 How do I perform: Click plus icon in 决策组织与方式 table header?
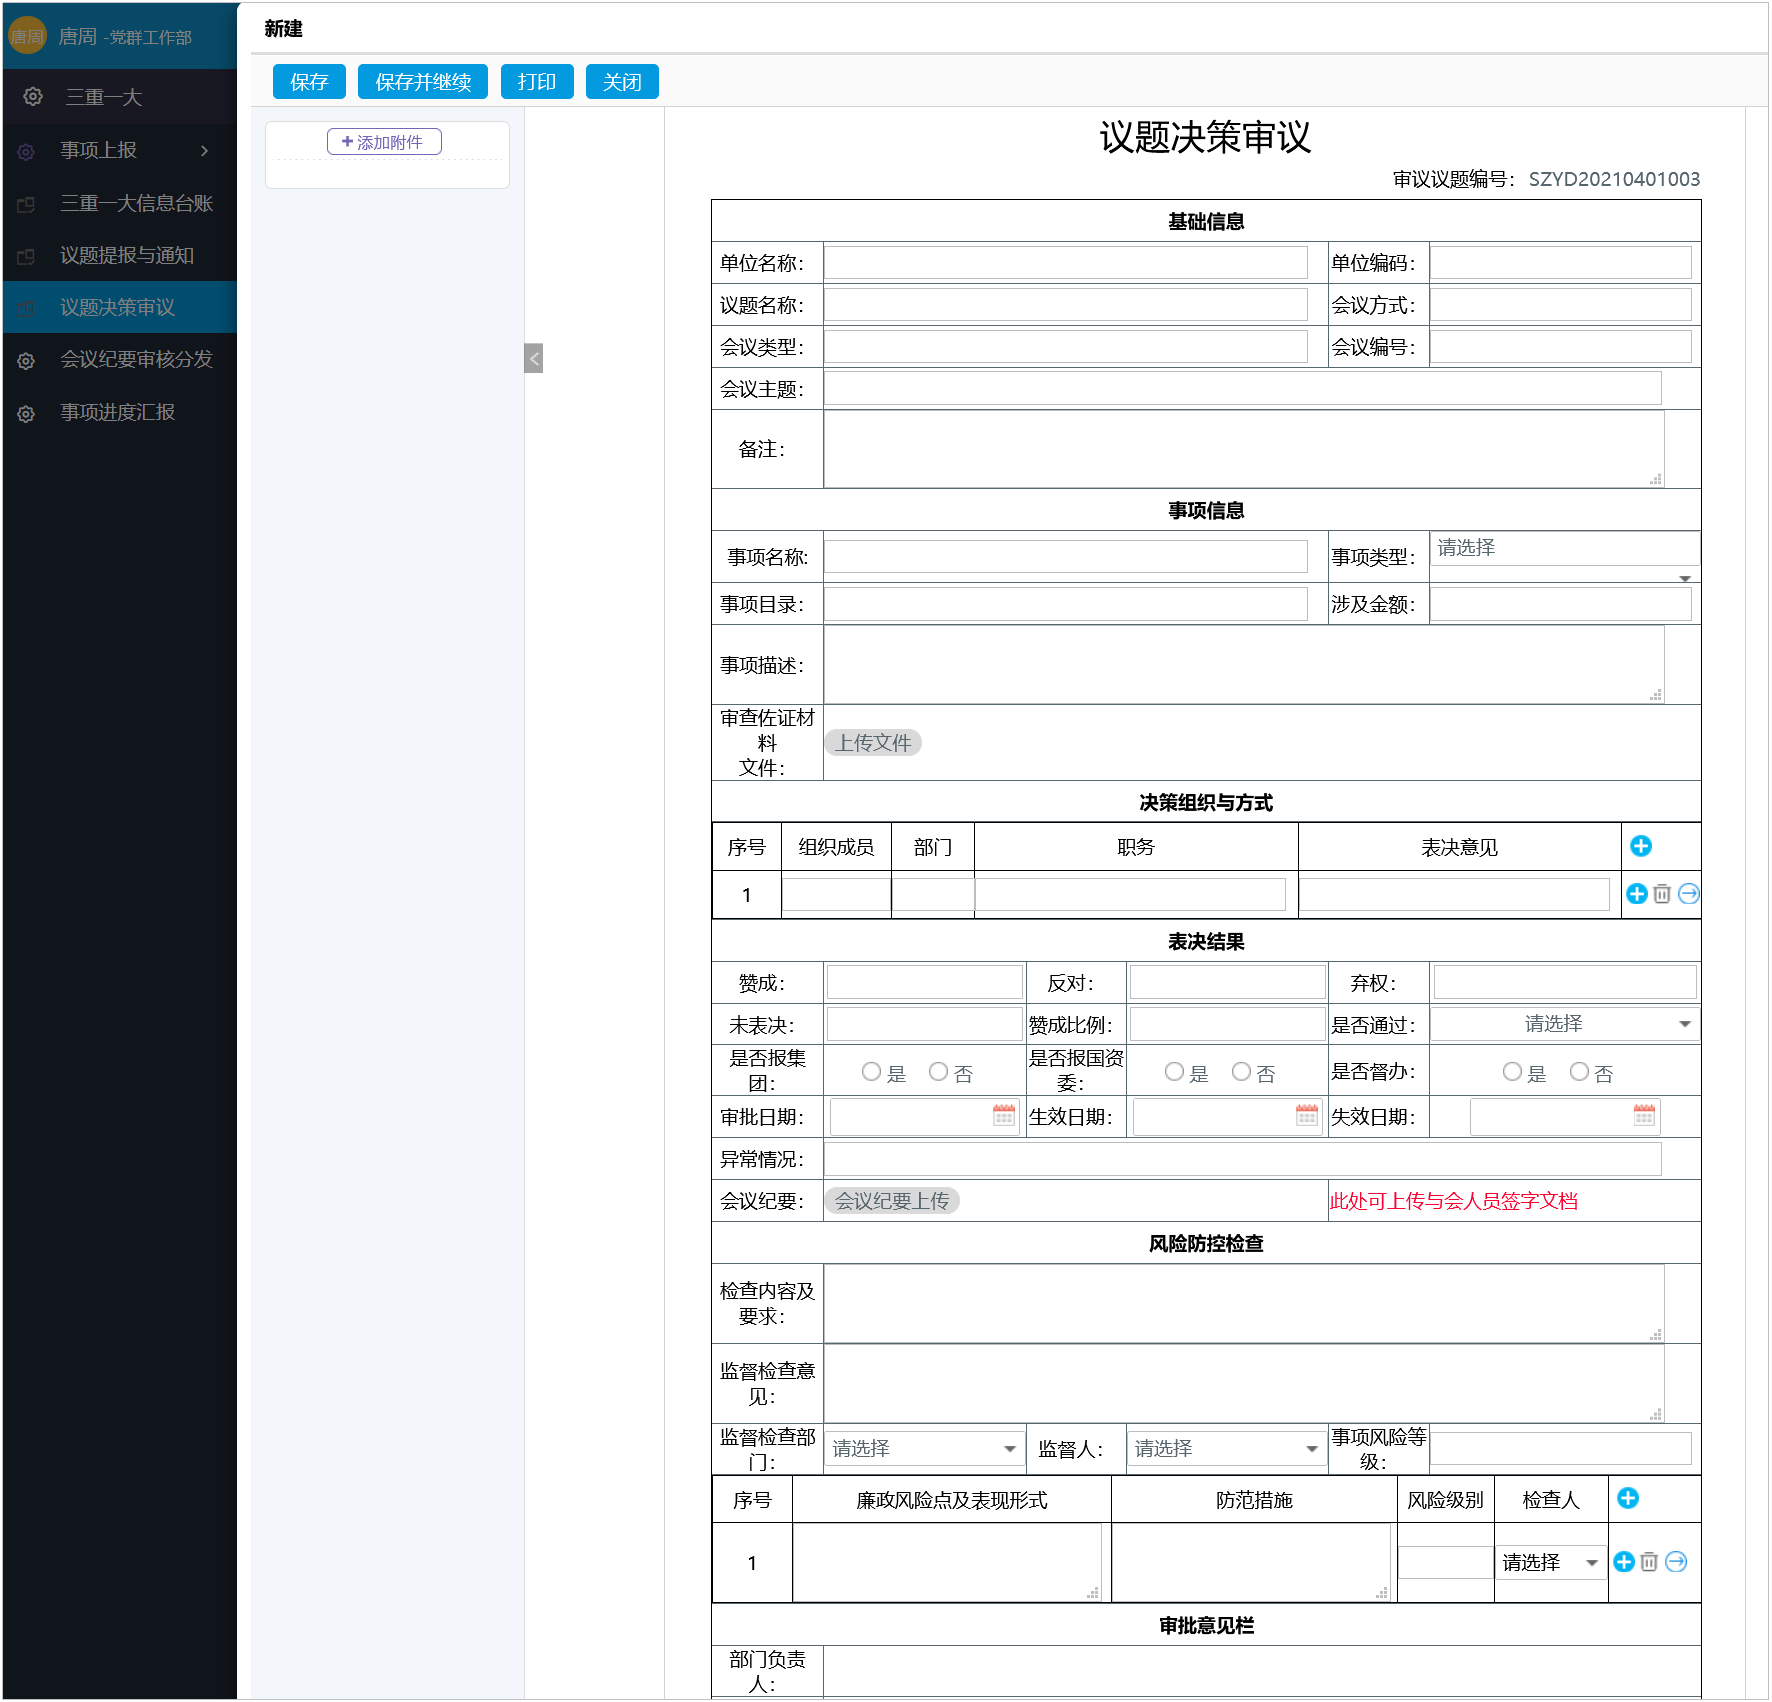(x=1640, y=846)
